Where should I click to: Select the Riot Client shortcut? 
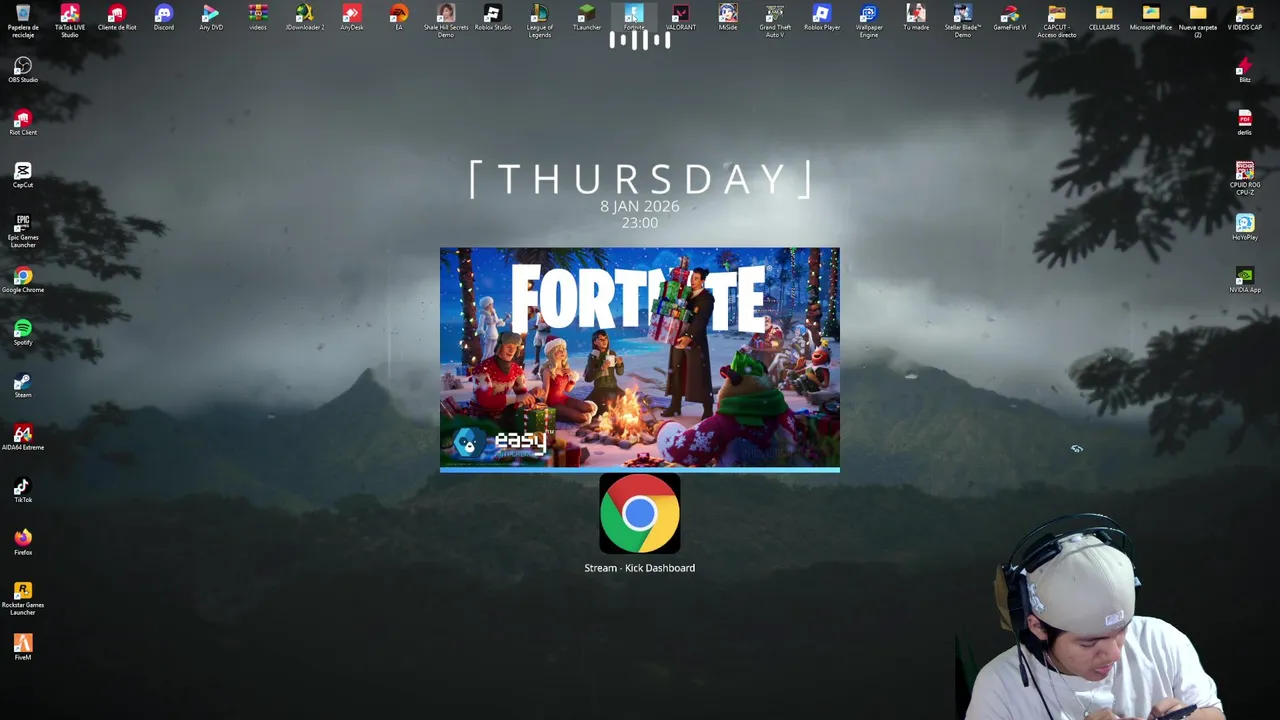click(23, 122)
